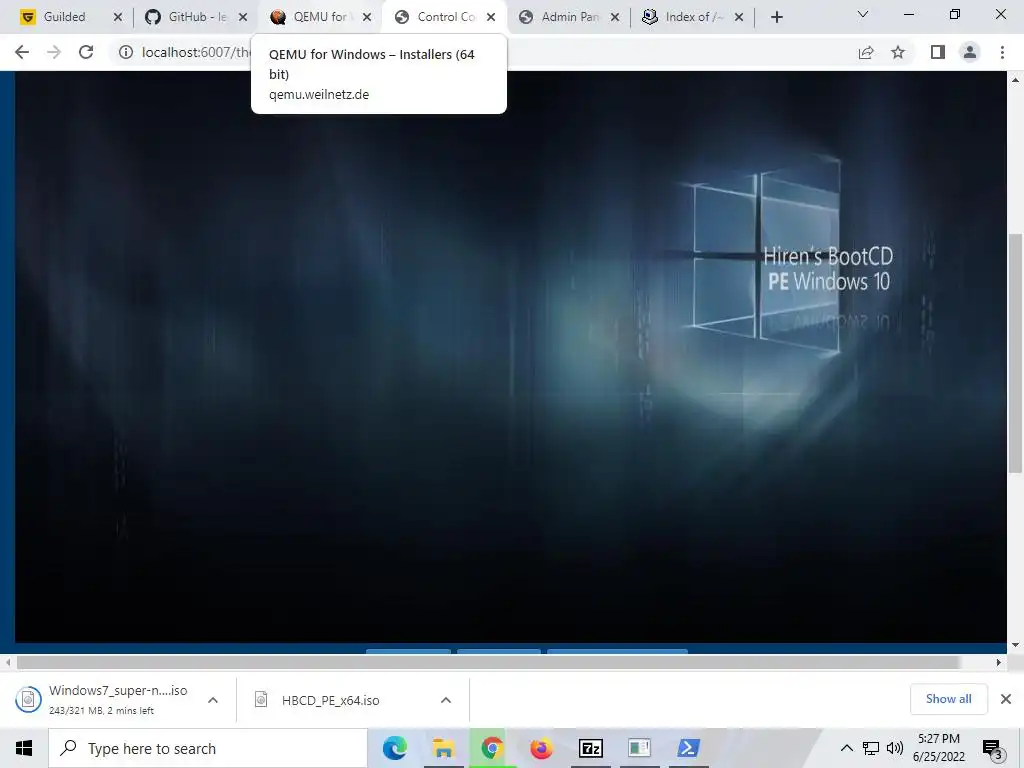The height and width of the screenshot is (768, 1024).
Task: Open the volume control
Action: 895,748
